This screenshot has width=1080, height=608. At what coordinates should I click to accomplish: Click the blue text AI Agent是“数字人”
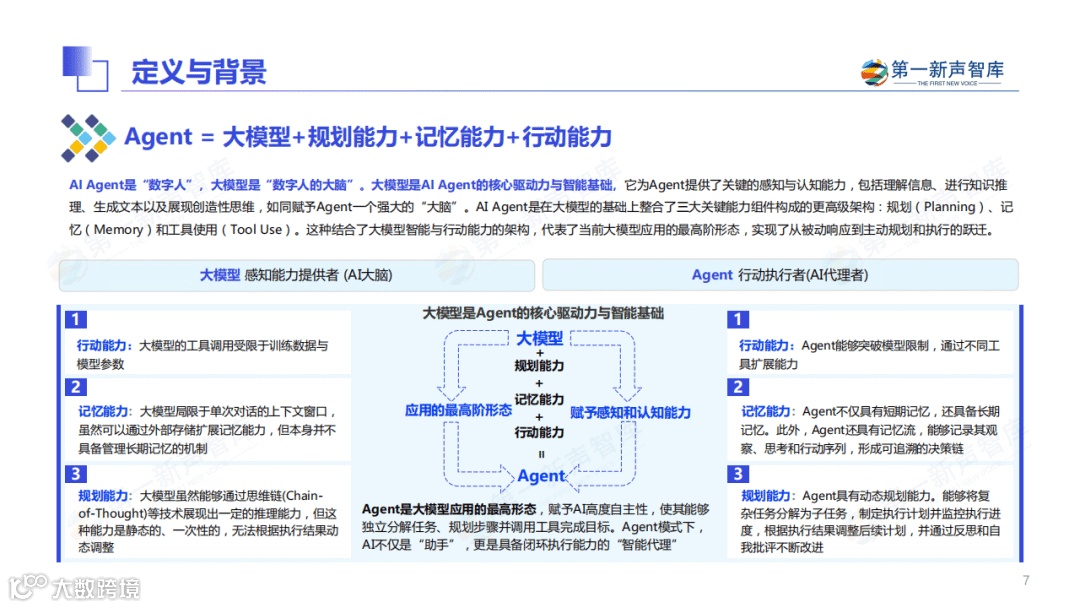click(x=131, y=185)
